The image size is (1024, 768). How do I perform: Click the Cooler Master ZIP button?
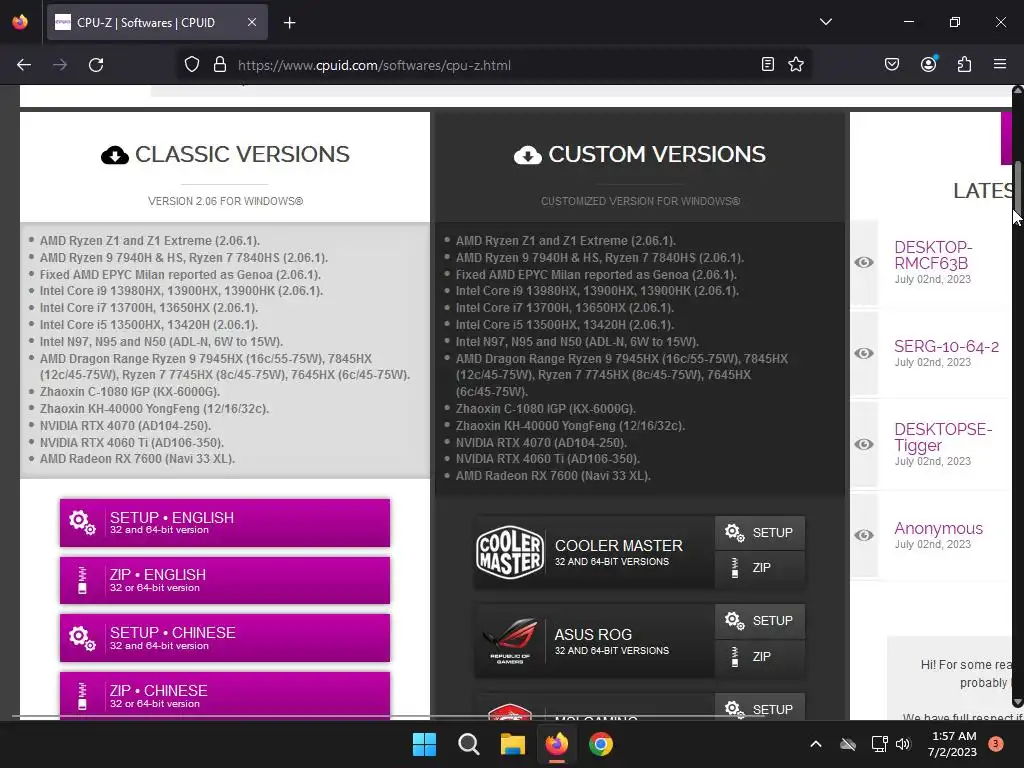coord(760,568)
